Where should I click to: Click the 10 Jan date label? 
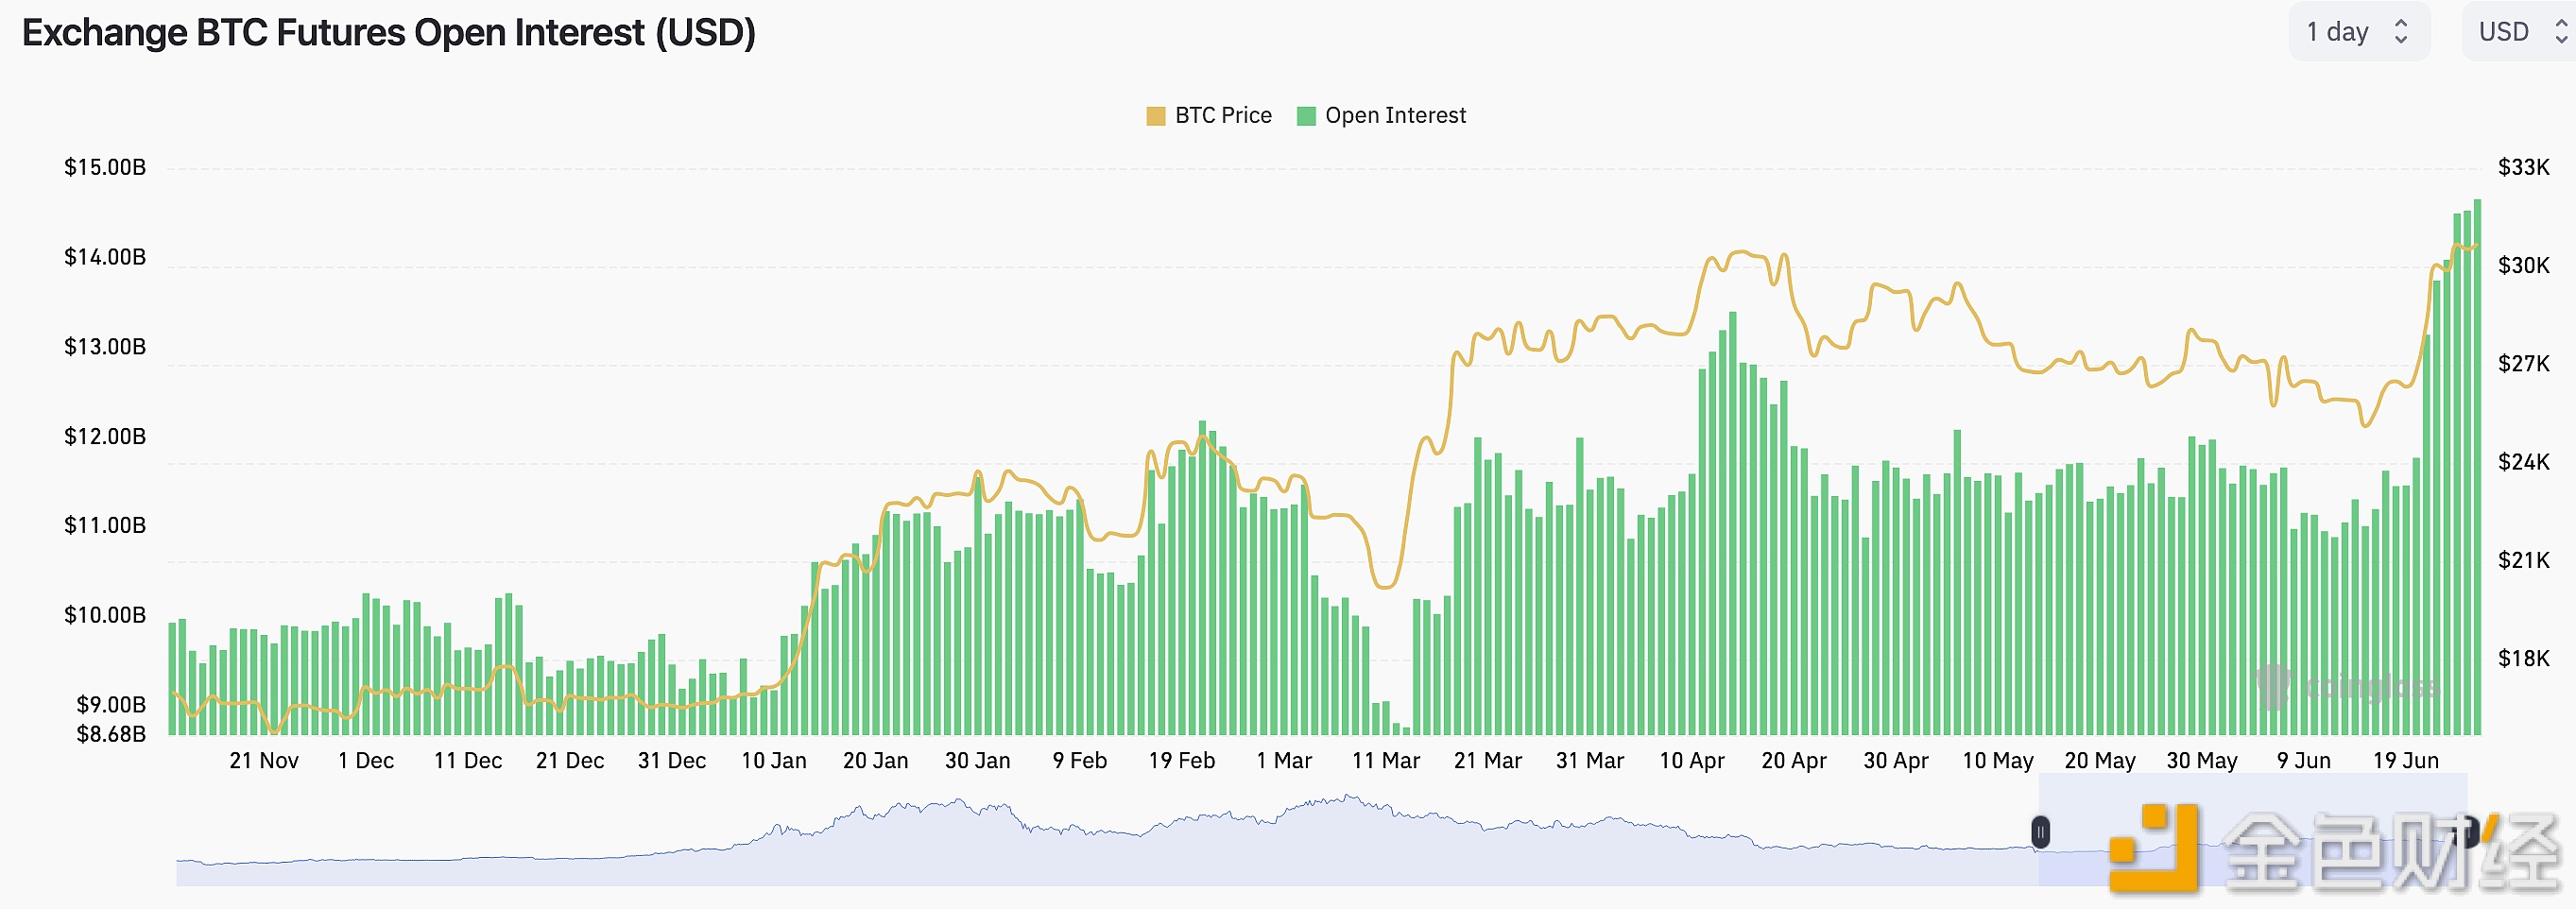774,761
